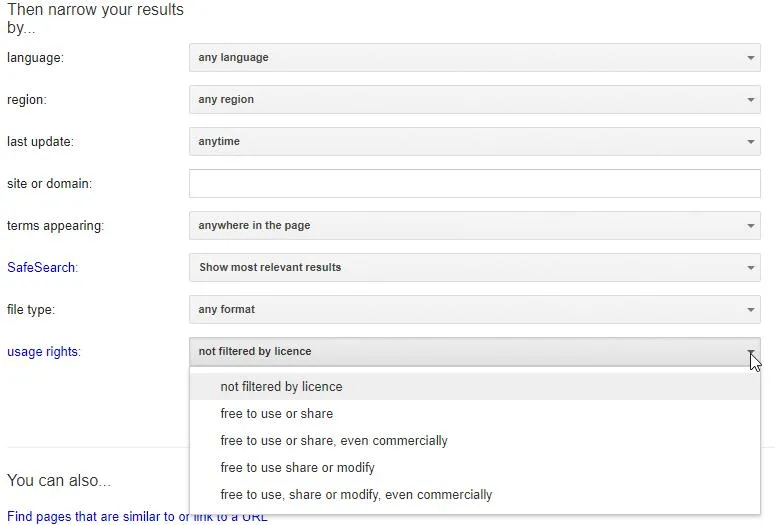The image size is (775, 525).
Task: Choose 'free to use share or modify'
Action: click(x=474, y=468)
